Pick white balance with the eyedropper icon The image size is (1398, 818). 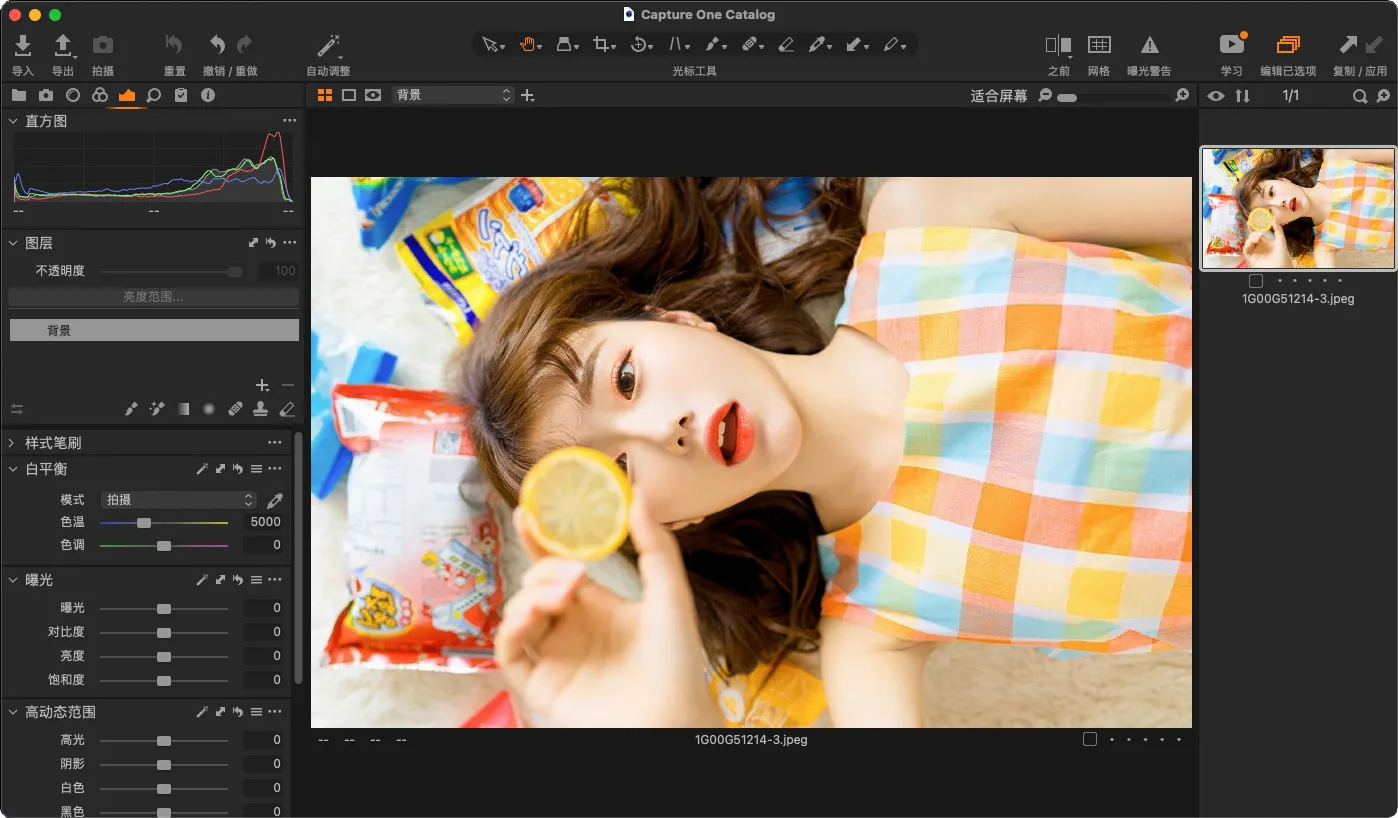pos(274,500)
